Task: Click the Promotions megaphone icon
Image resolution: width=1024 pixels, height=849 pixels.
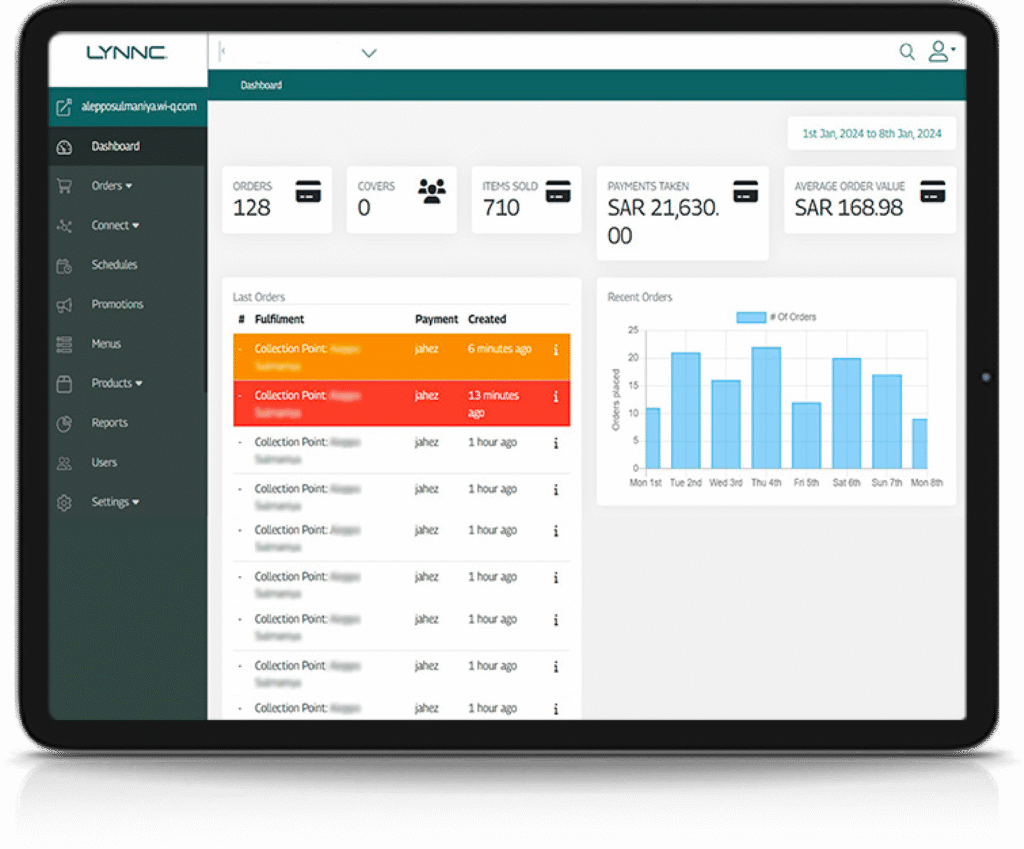Action: point(64,304)
